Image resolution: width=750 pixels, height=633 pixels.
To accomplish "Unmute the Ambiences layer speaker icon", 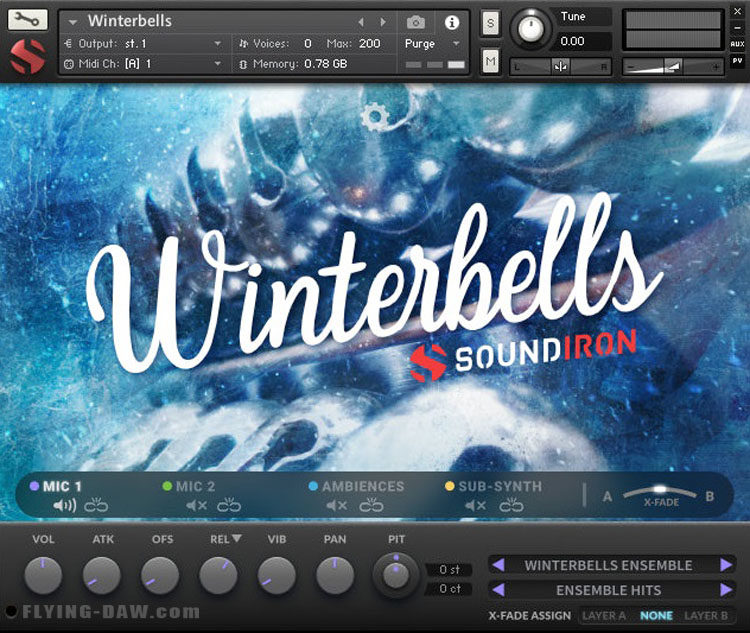I will coord(337,505).
